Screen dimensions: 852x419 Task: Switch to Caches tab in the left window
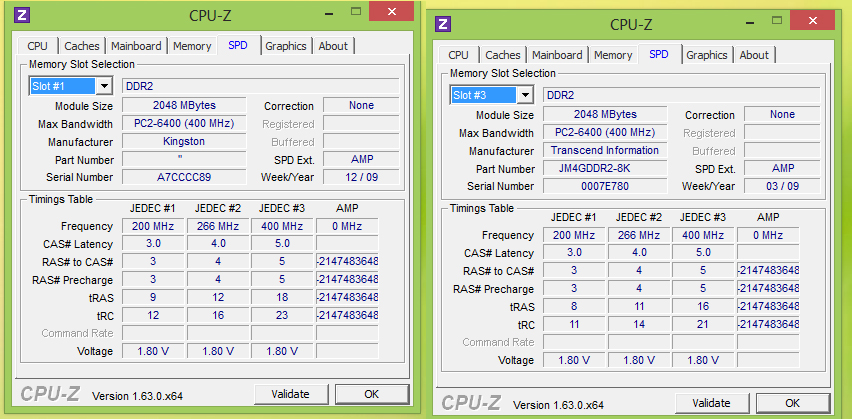click(82, 46)
